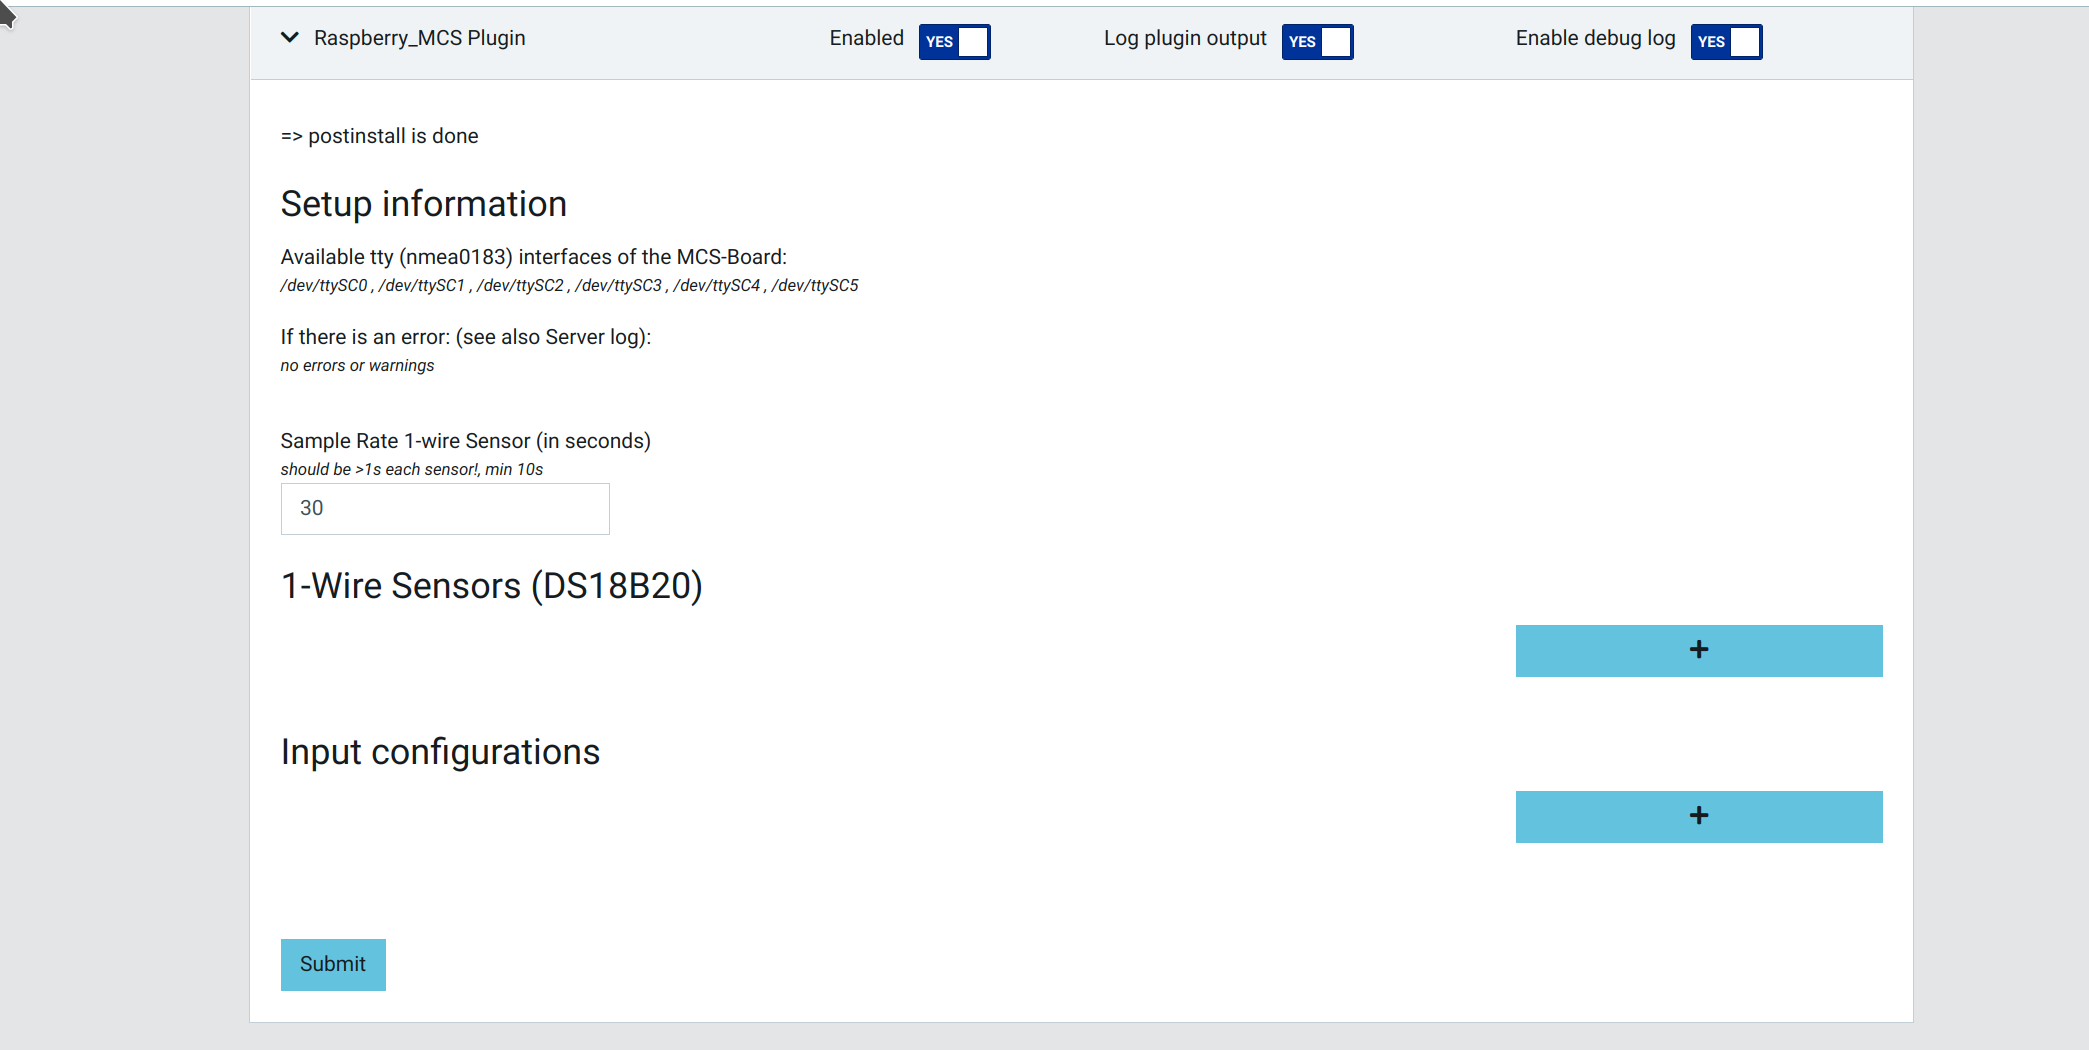The height and width of the screenshot is (1050, 2089).
Task: Toggle the Enabled YES switch
Action: pyautogui.click(x=954, y=41)
